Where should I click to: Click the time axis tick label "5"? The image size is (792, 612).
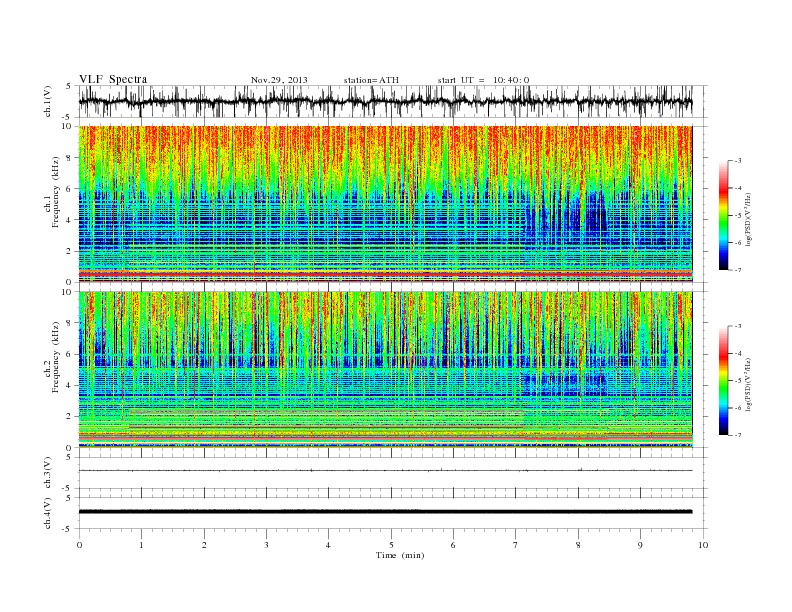coord(391,545)
